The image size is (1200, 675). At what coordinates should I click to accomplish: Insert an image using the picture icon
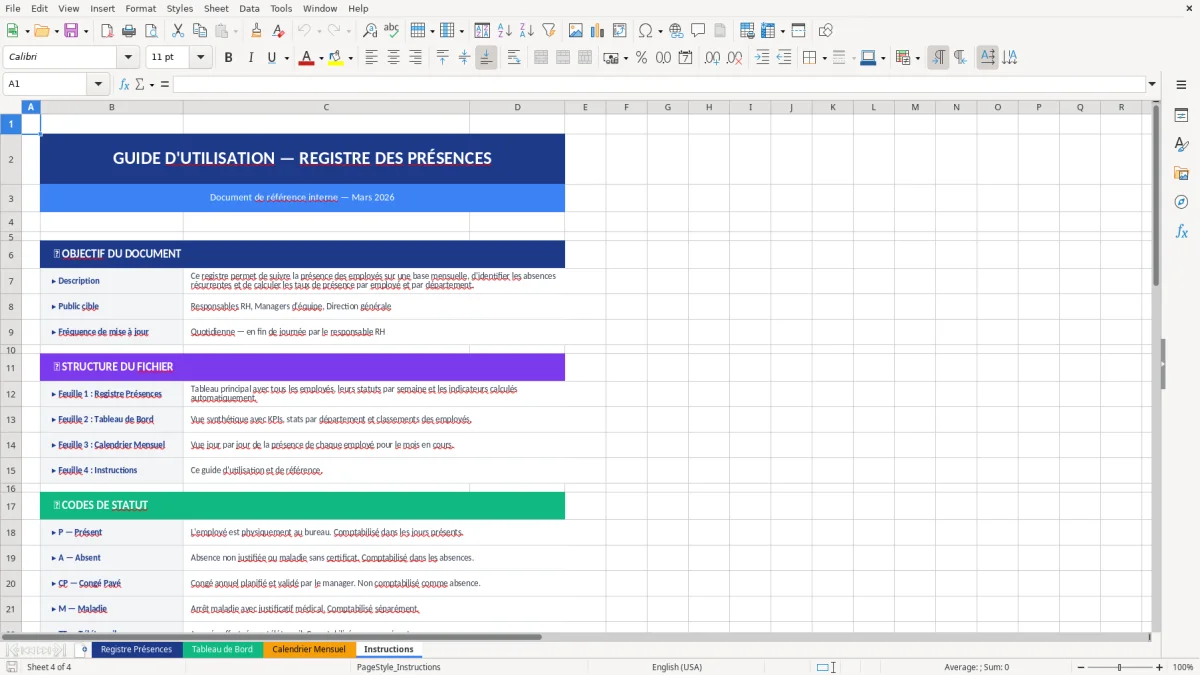pyautogui.click(x=576, y=31)
